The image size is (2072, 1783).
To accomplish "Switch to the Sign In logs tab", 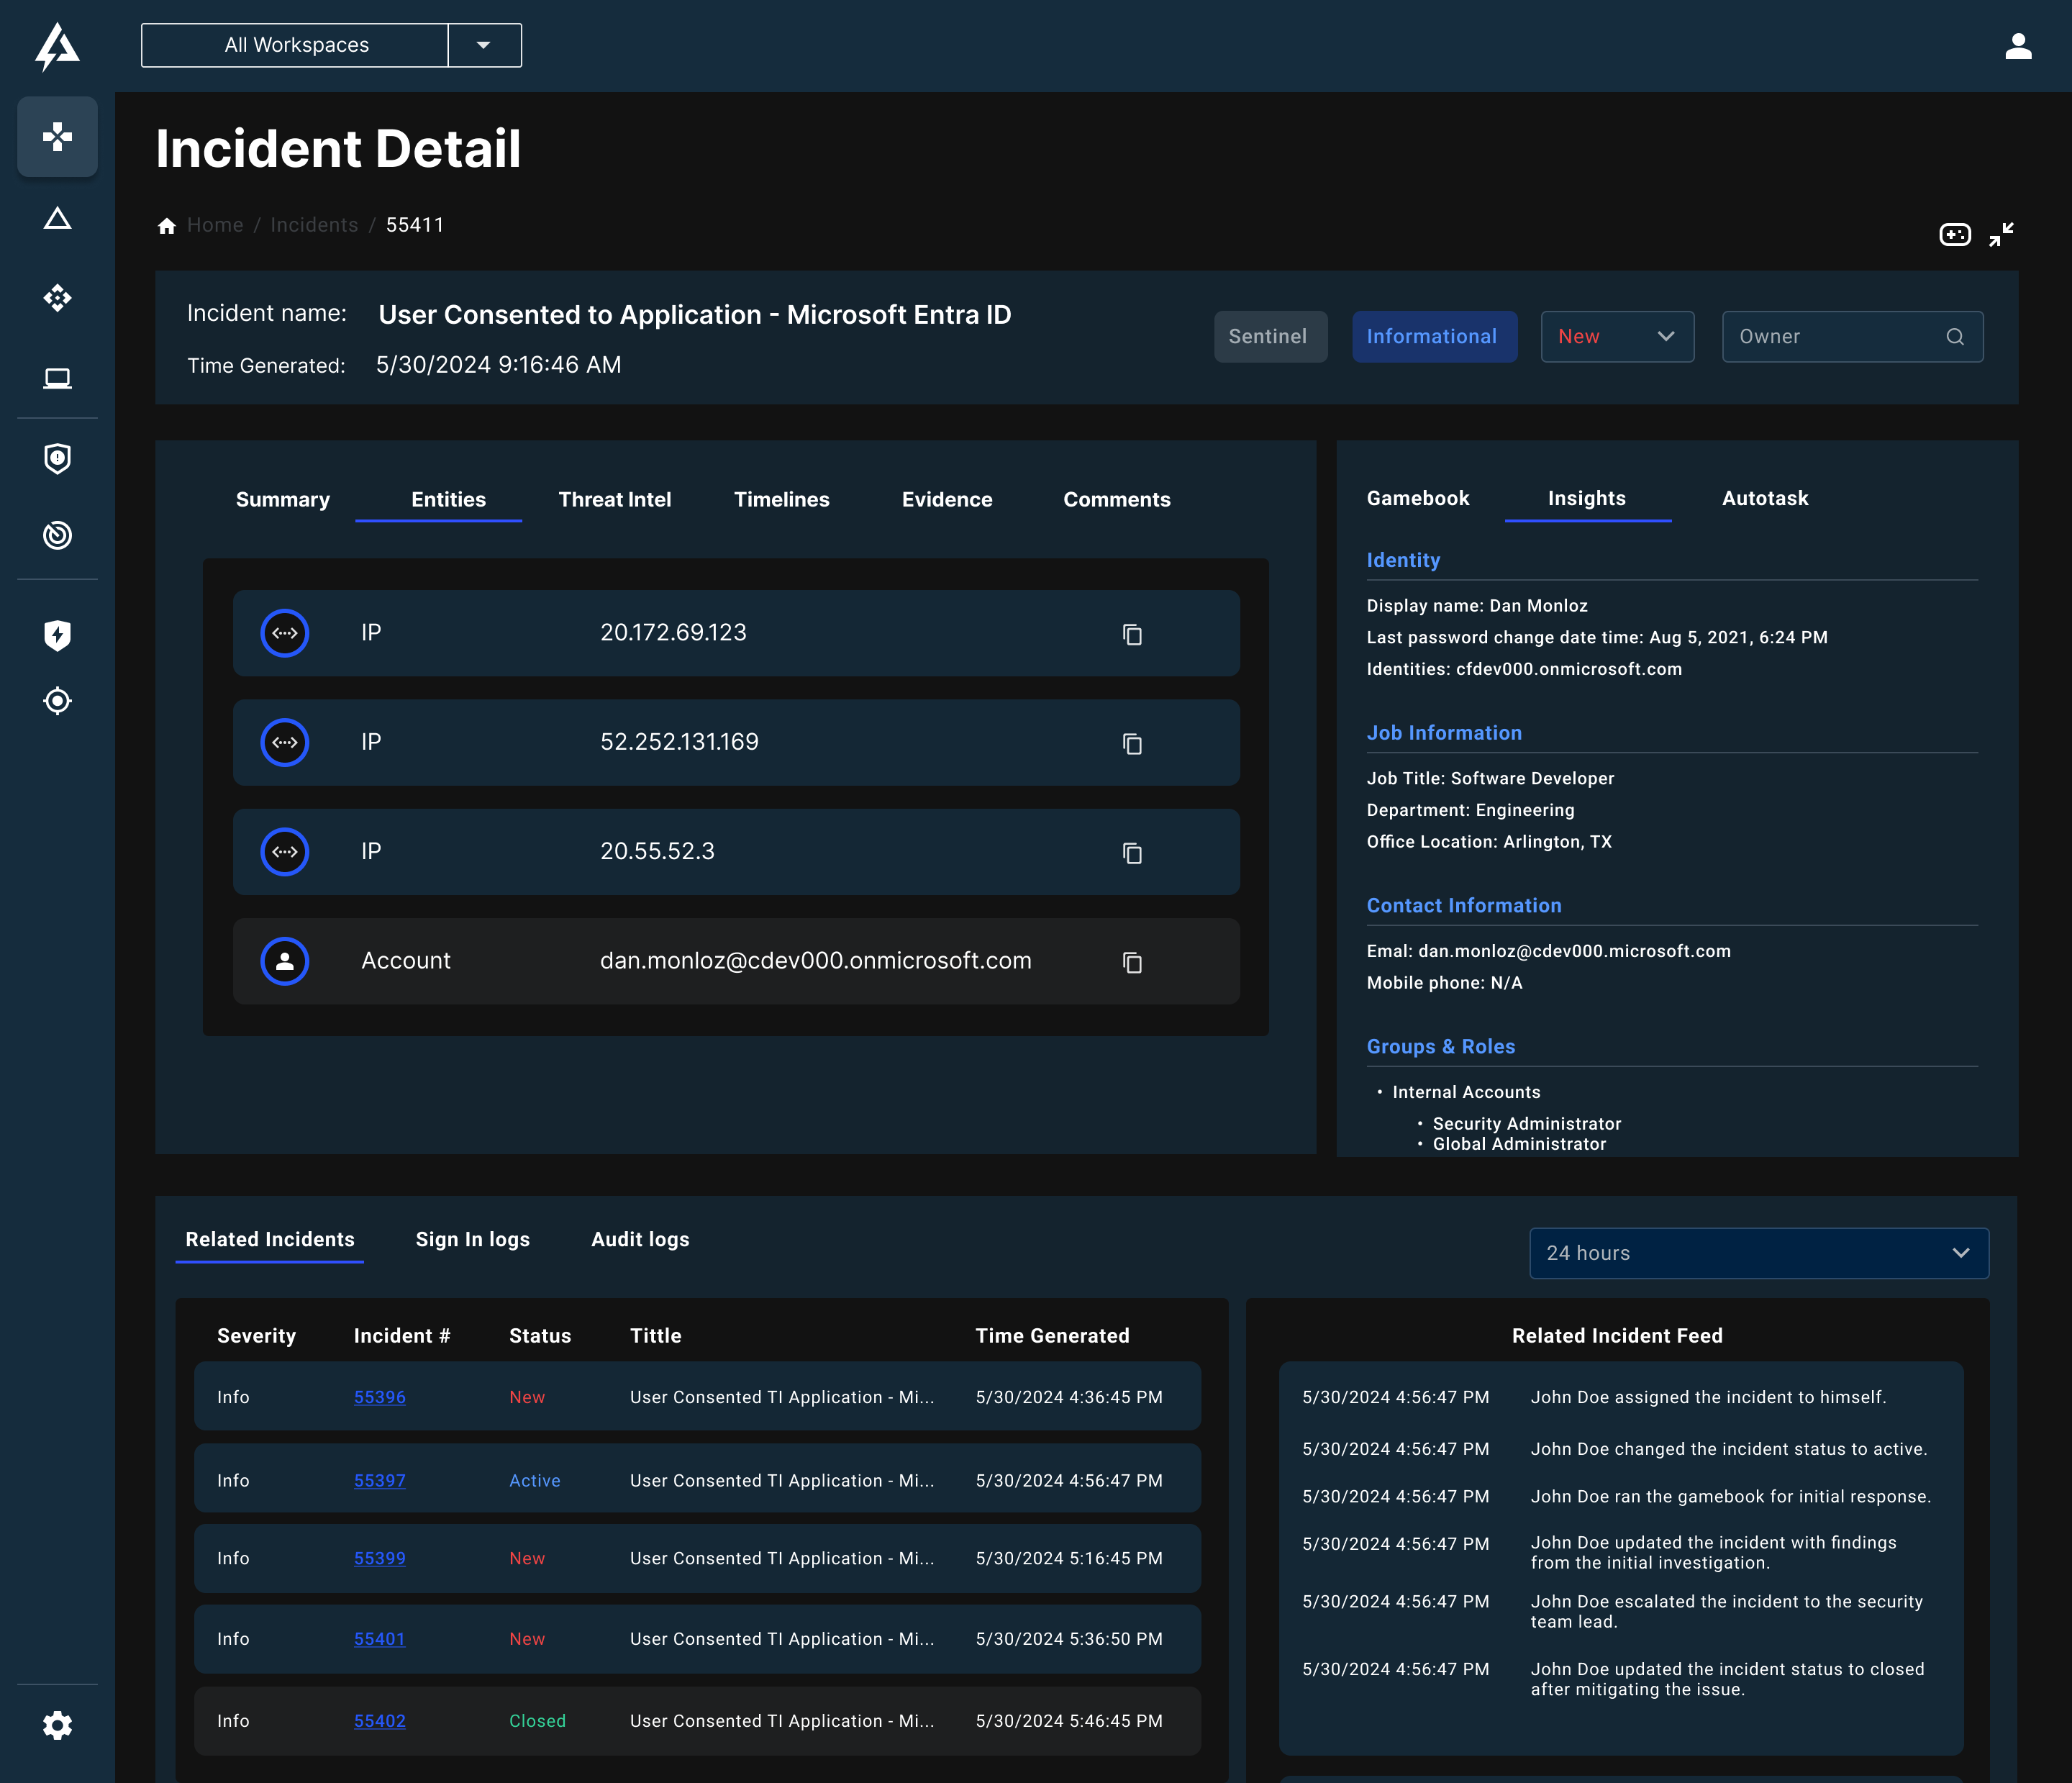I will [x=472, y=1239].
